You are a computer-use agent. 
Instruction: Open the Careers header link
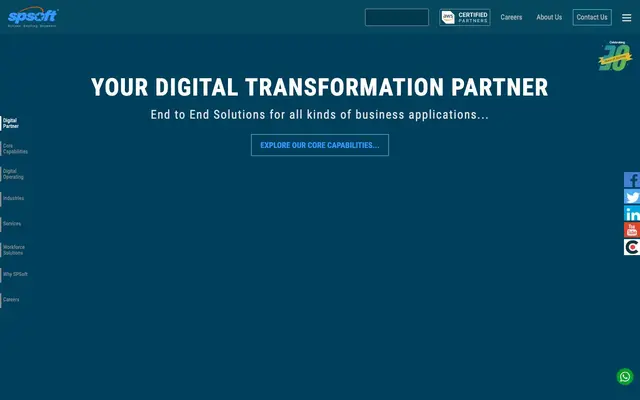511,17
